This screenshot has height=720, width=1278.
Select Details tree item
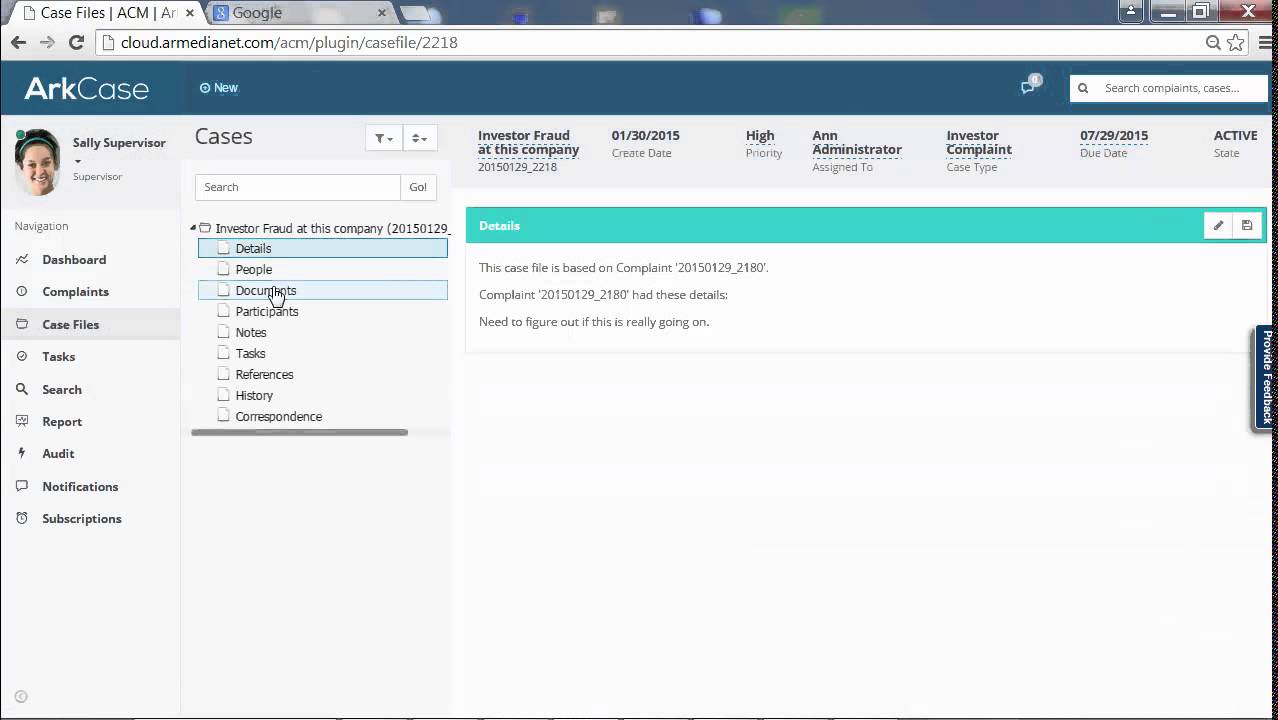click(x=323, y=249)
